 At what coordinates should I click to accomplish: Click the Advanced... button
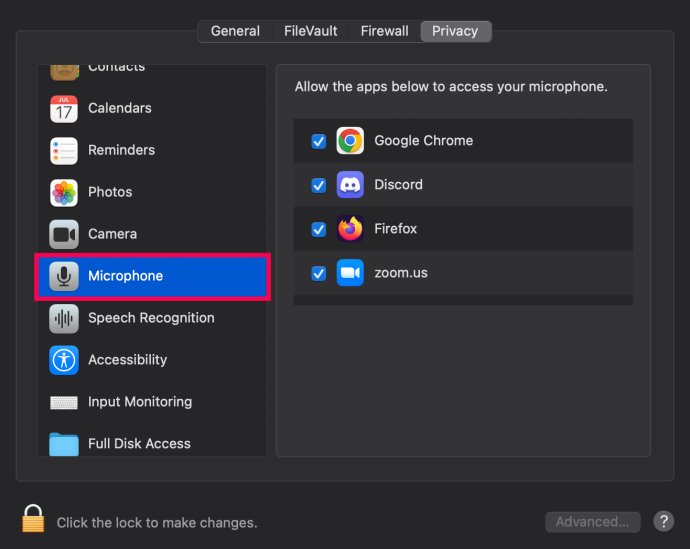(592, 522)
